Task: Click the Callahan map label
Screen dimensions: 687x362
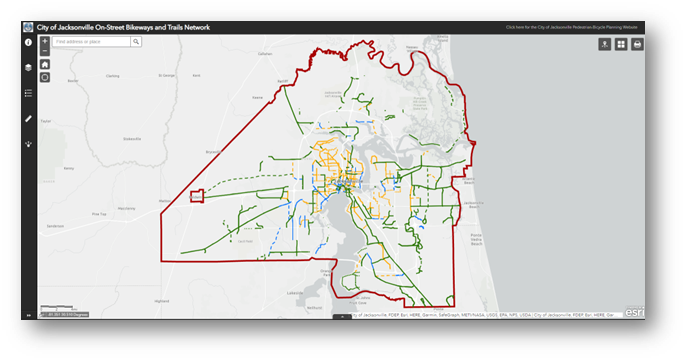Action: (x=265, y=54)
